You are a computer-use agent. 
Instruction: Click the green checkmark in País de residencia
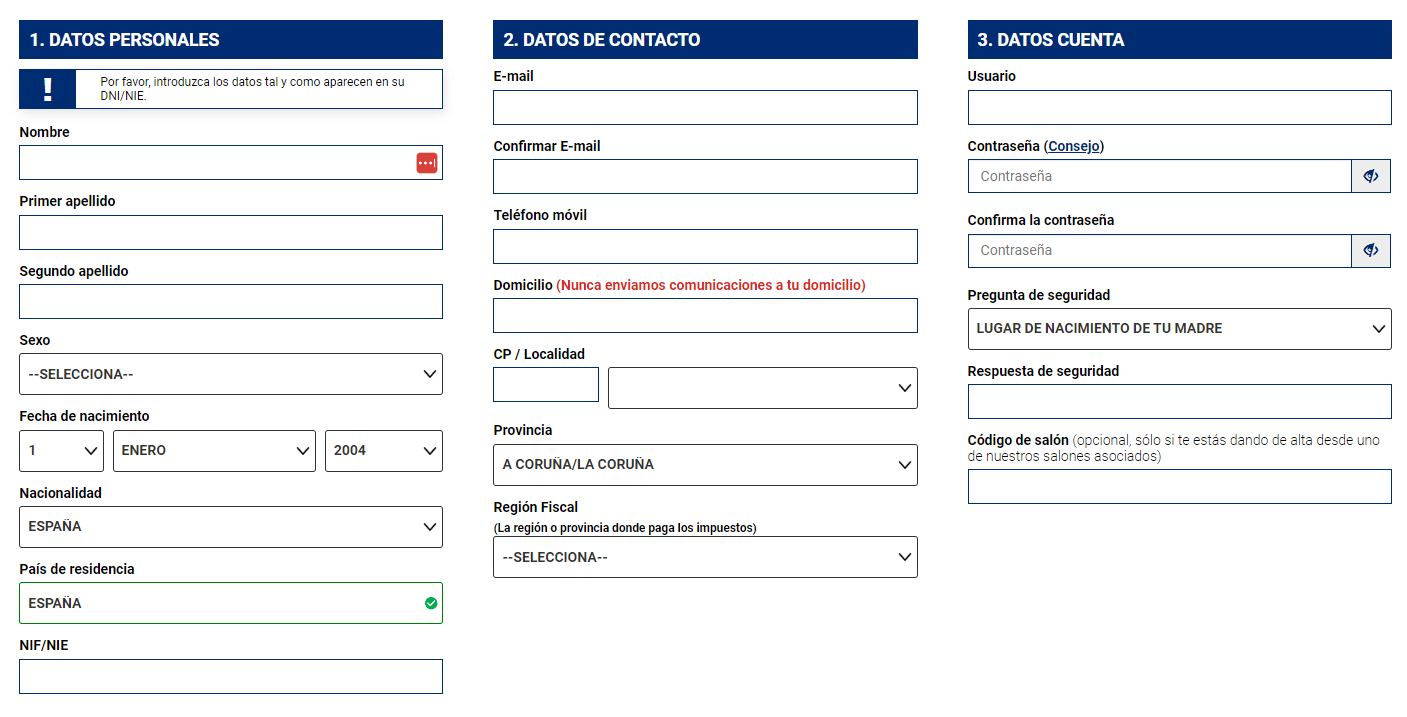pyautogui.click(x=430, y=603)
